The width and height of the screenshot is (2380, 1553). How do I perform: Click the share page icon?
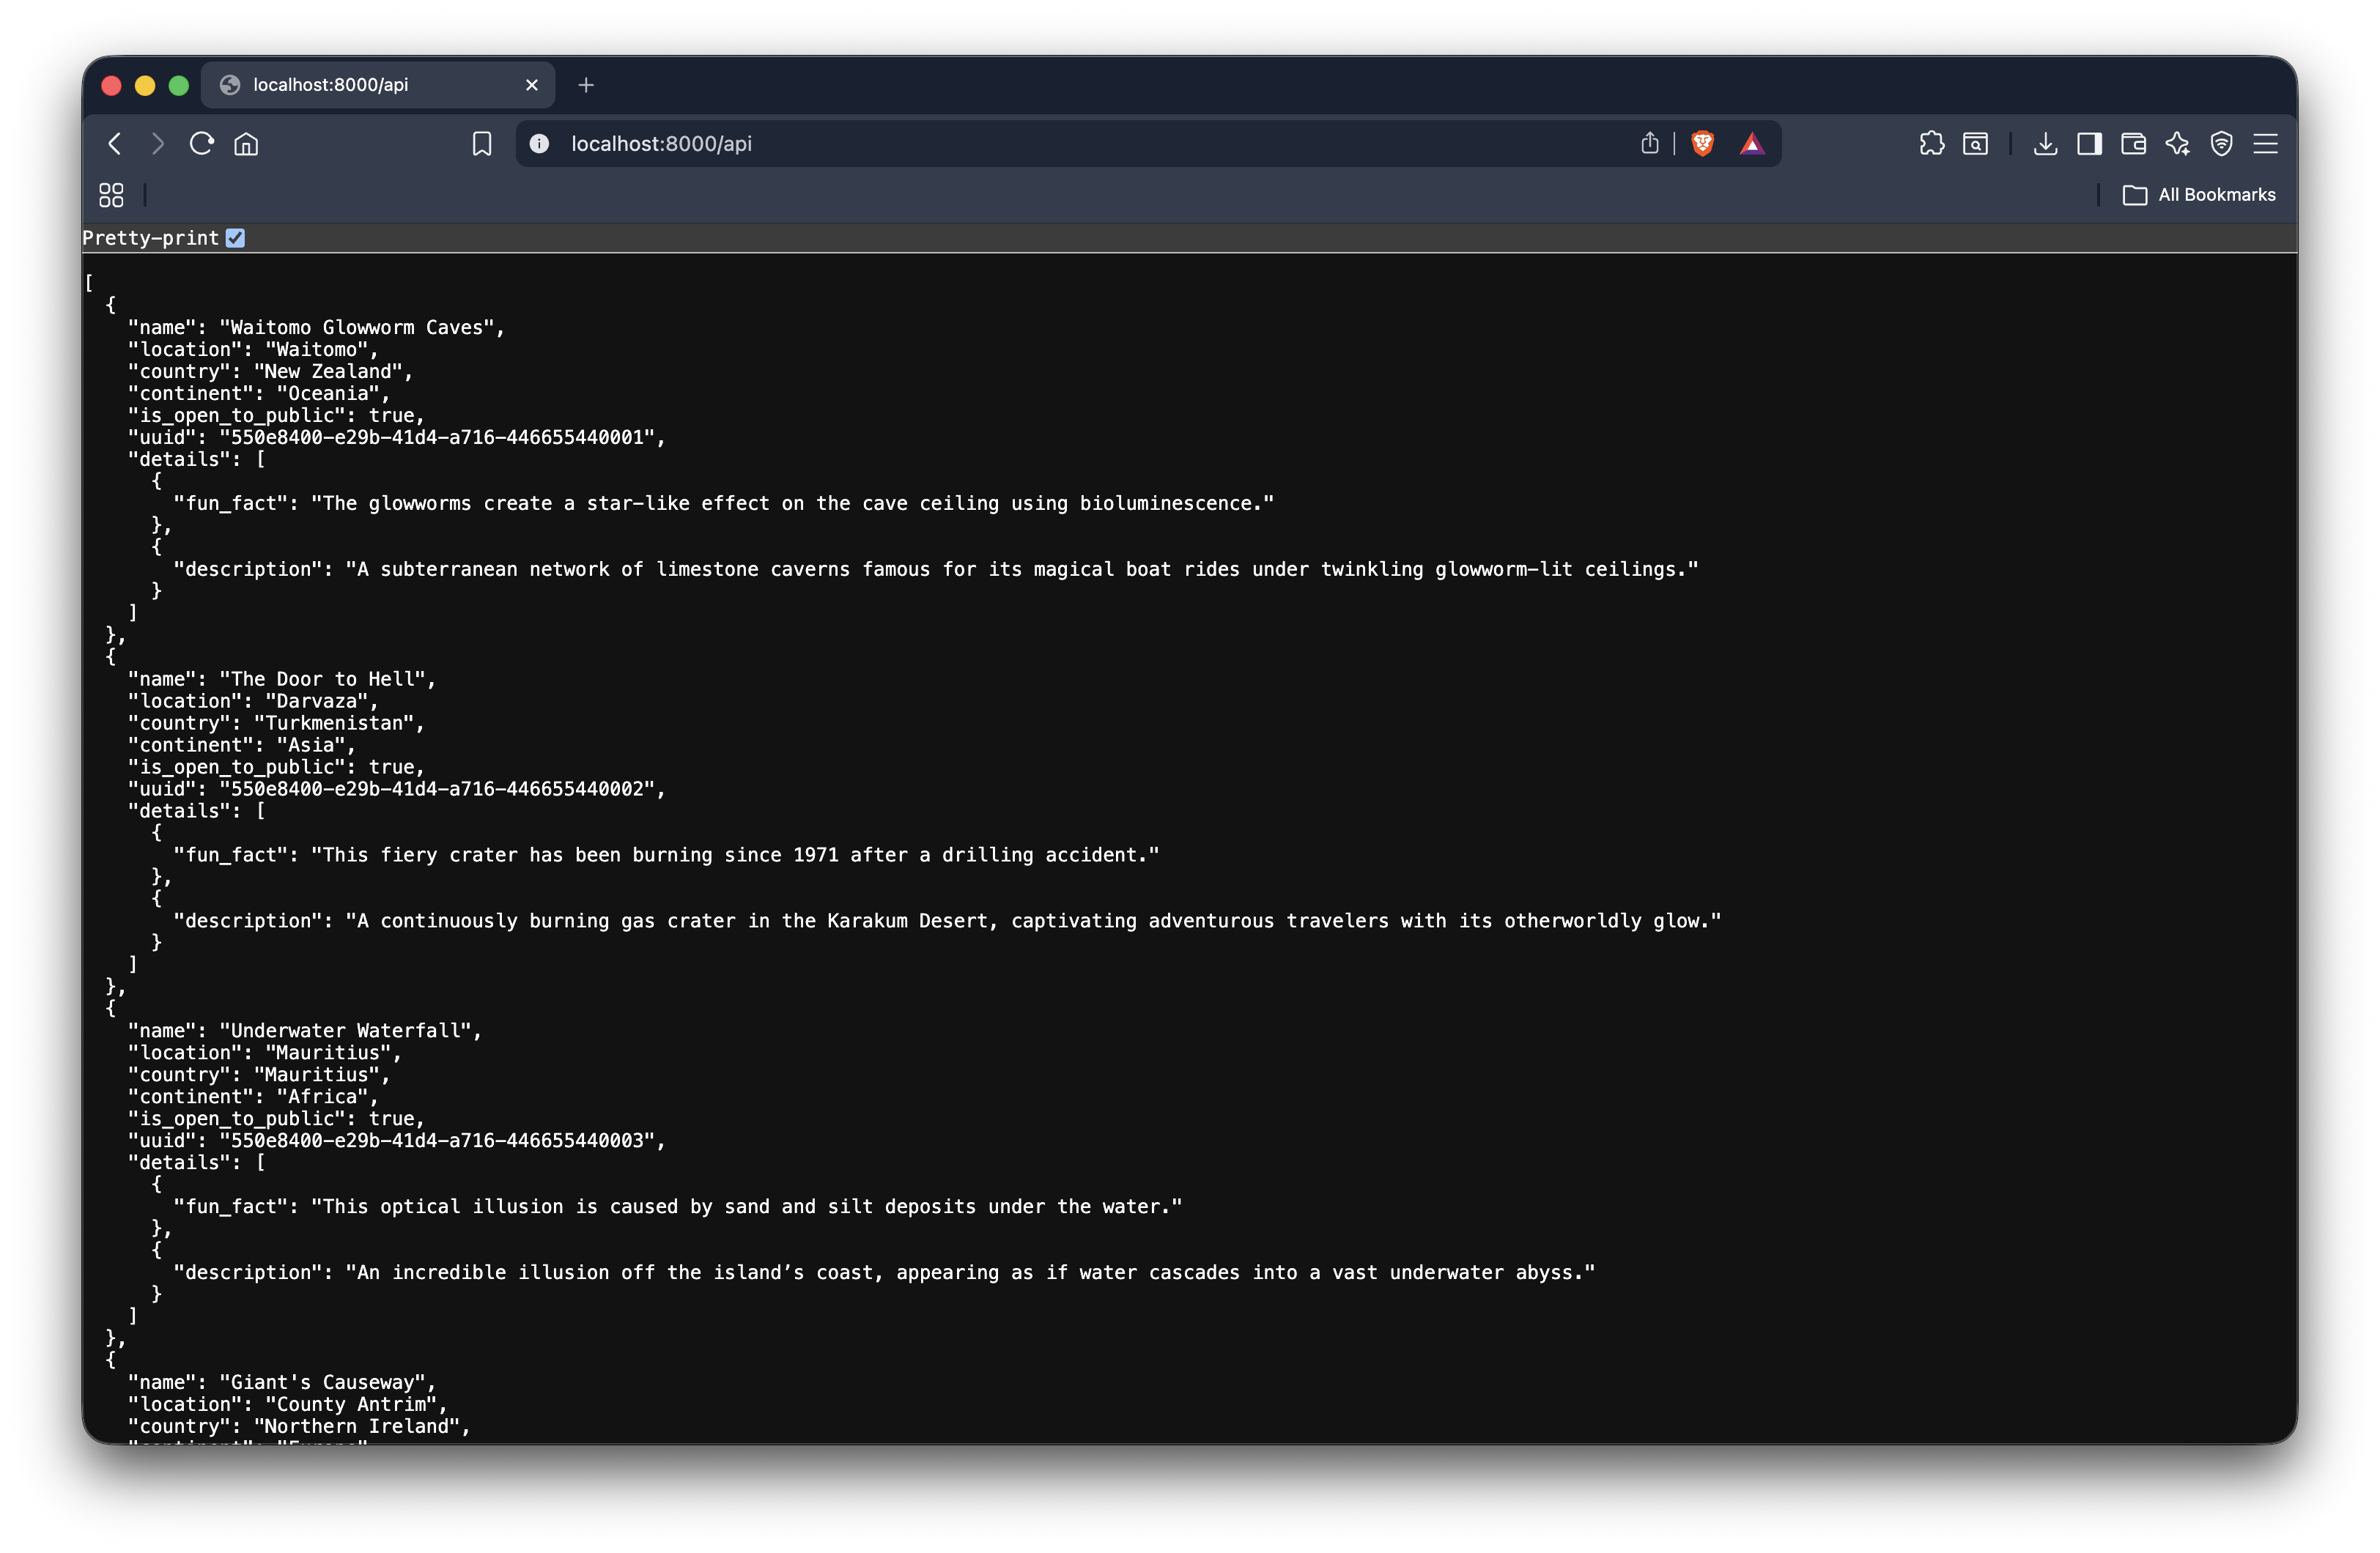pos(1649,144)
